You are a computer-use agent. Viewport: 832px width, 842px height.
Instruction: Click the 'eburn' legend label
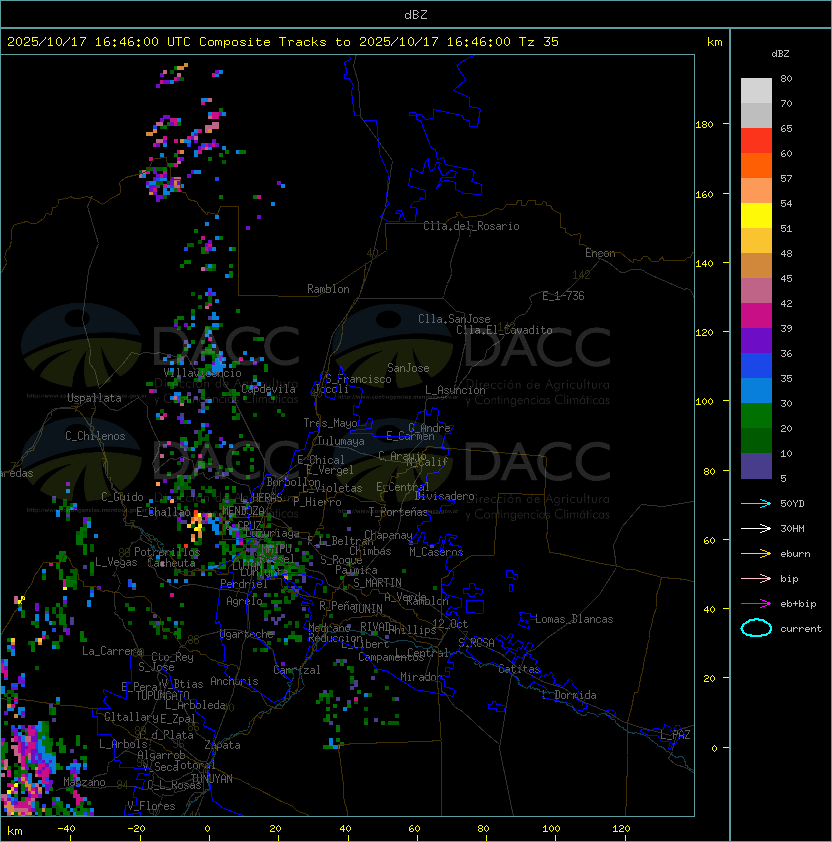(795, 554)
